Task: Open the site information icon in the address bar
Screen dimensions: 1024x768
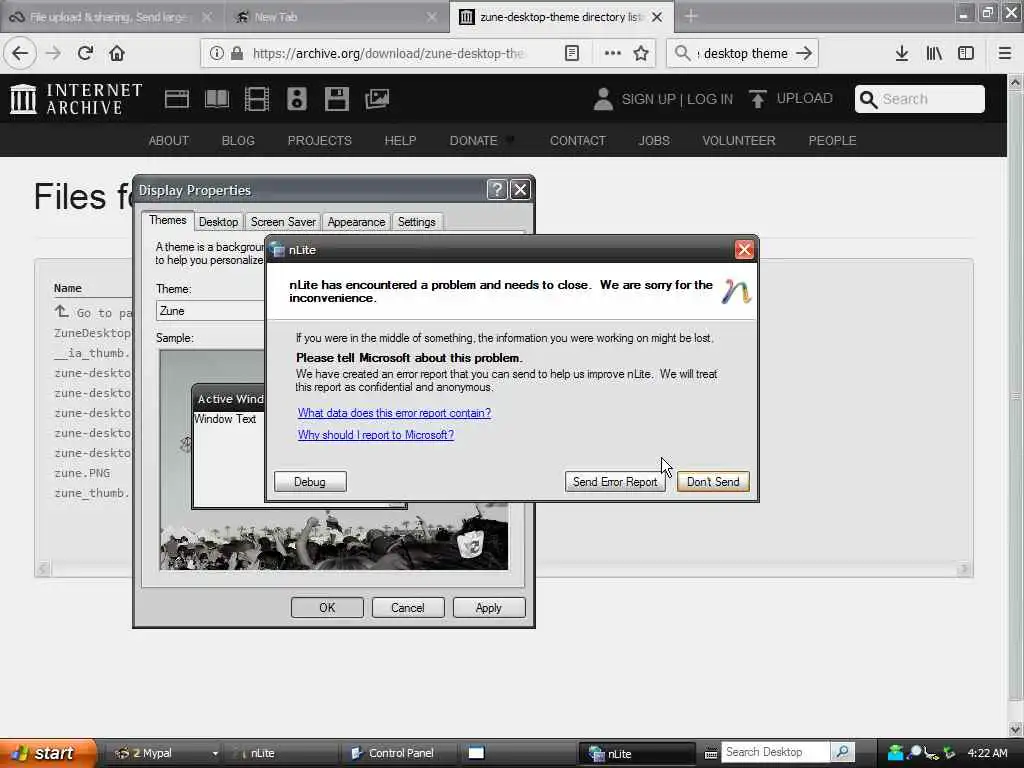Action: [x=217, y=53]
